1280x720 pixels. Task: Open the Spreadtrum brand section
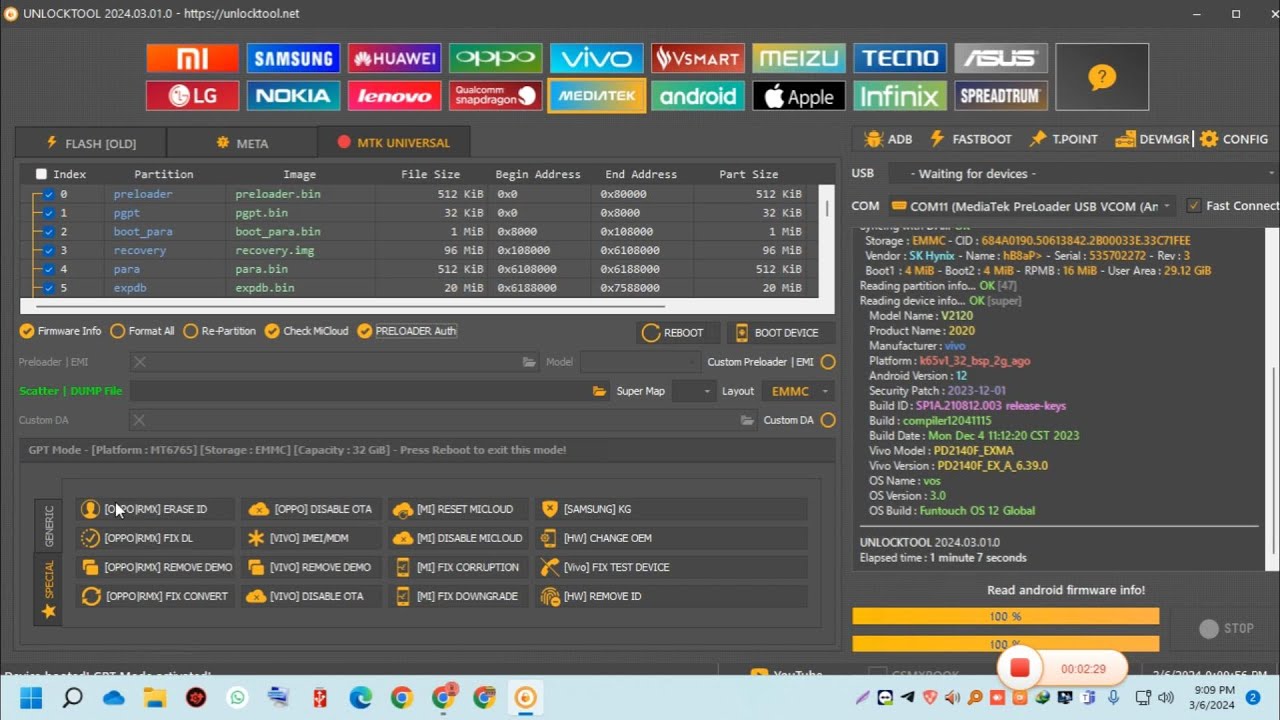(x=1000, y=96)
